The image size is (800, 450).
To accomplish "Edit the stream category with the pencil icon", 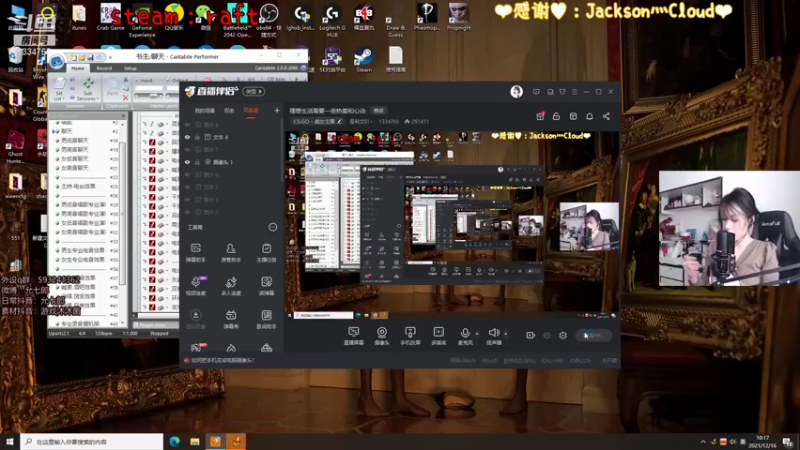I will pos(339,121).
